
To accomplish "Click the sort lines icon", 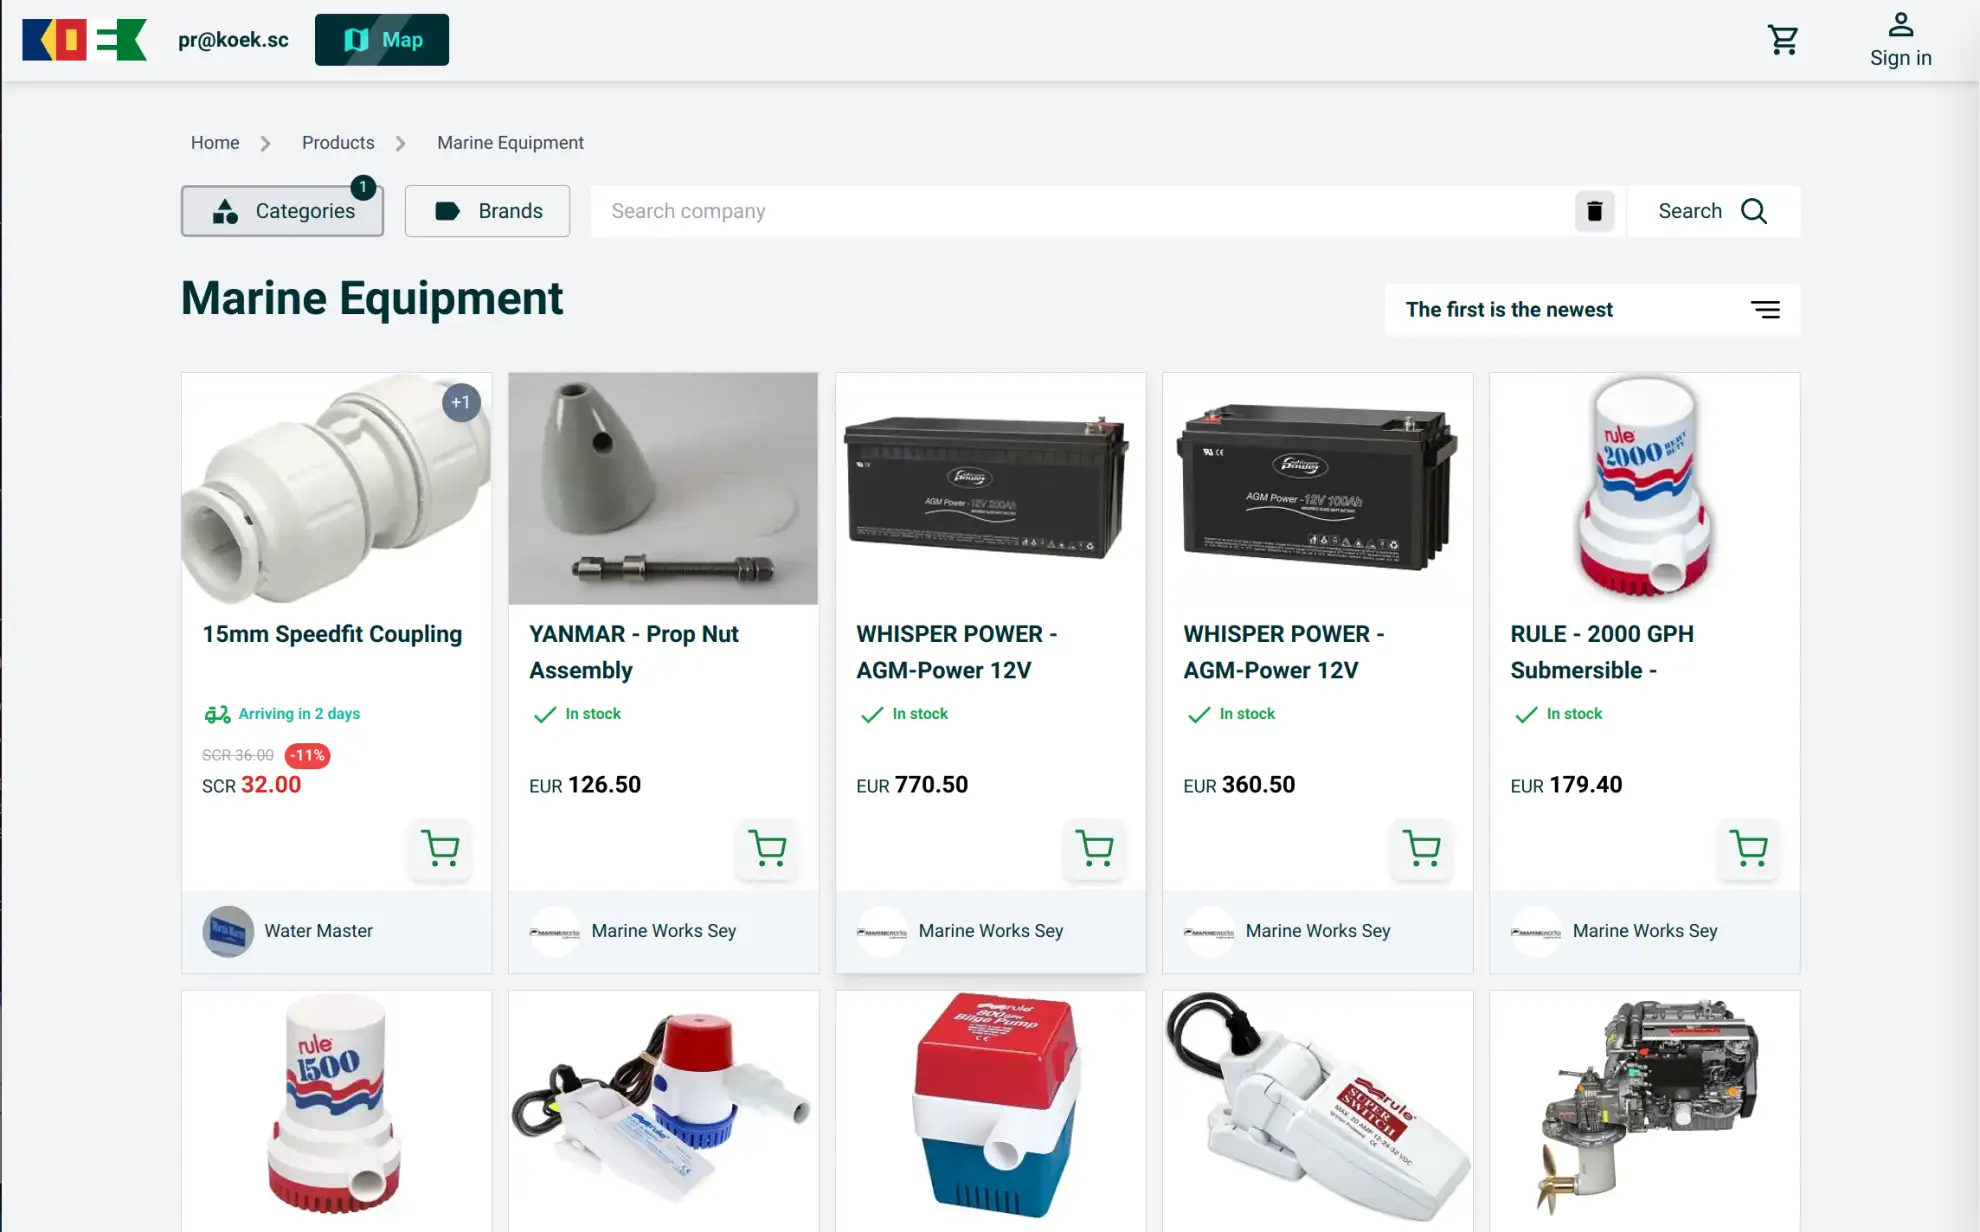I will click(x=1765, y=310).
